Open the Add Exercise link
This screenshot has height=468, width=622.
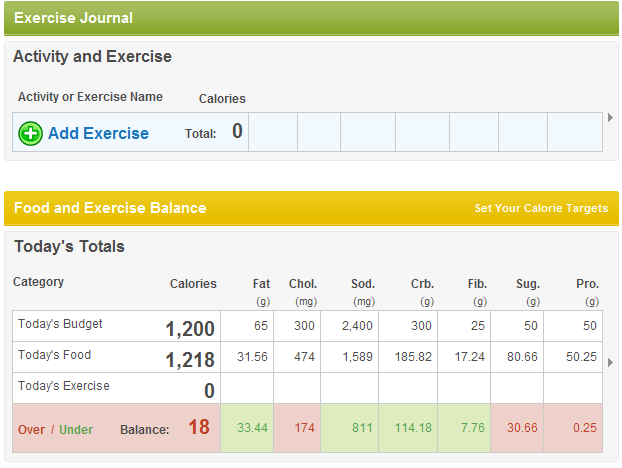click(98, 133)
